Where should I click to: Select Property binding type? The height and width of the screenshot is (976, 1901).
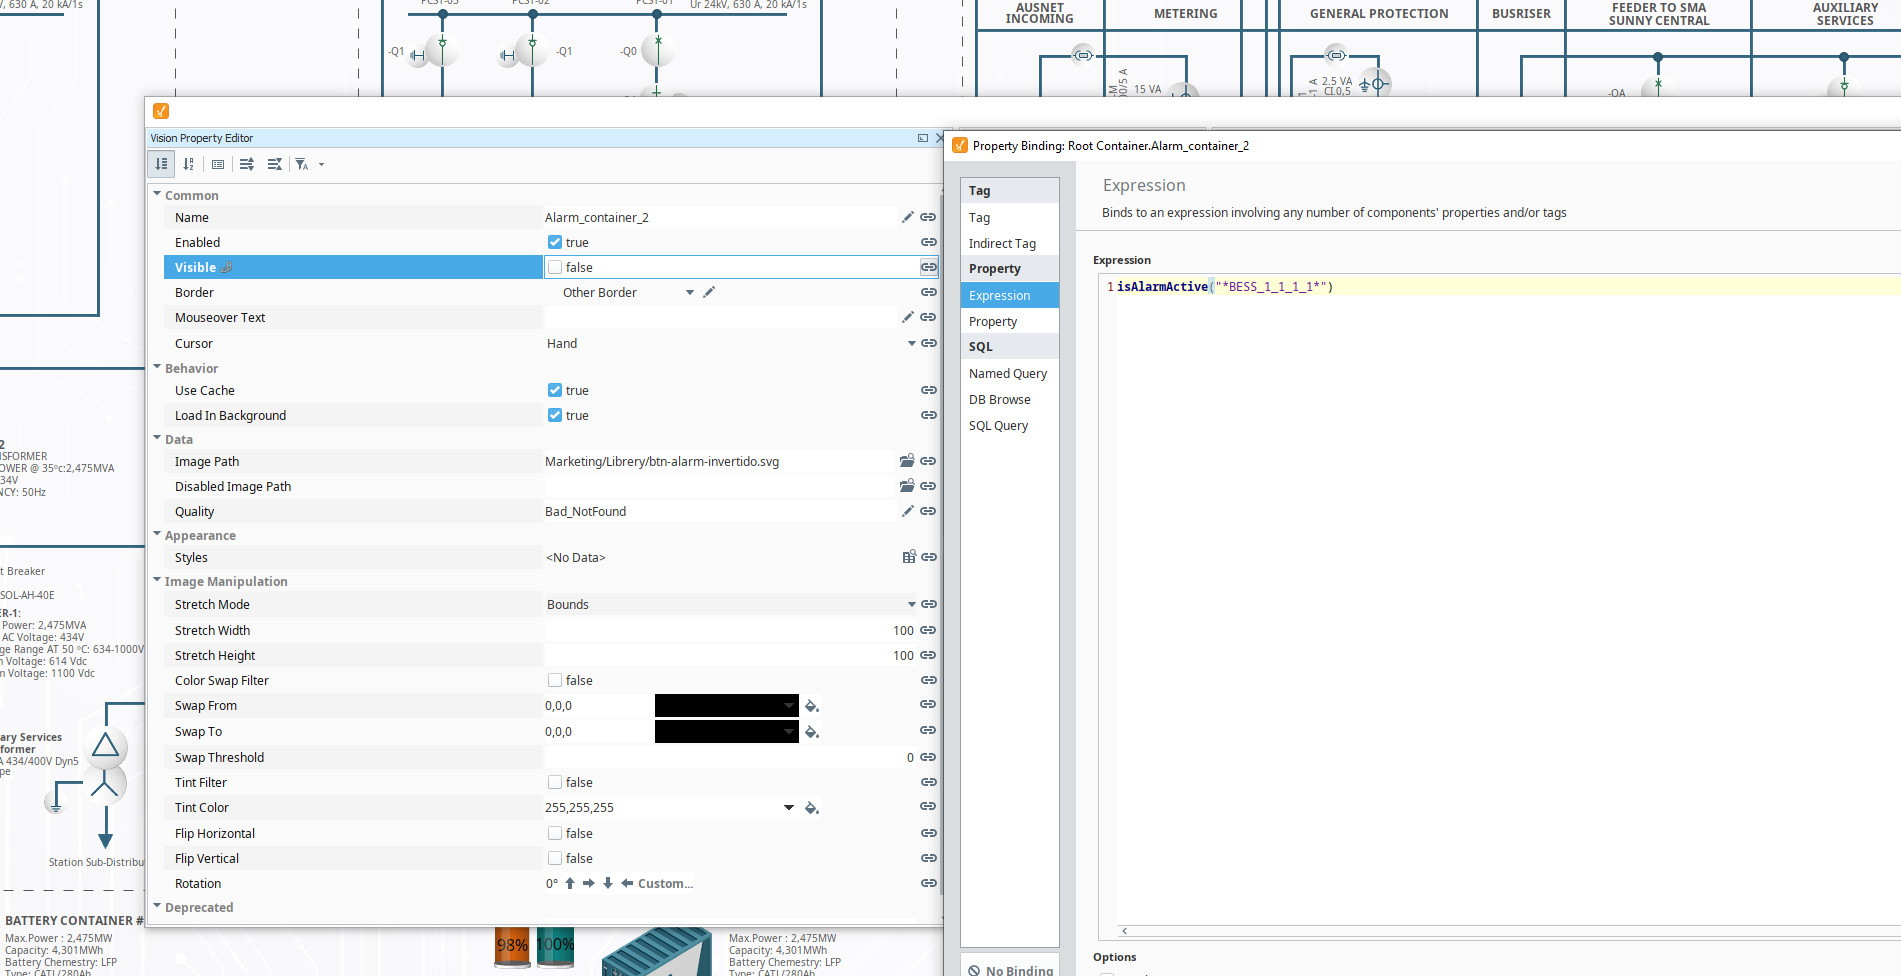click(x=1009, y=321)
